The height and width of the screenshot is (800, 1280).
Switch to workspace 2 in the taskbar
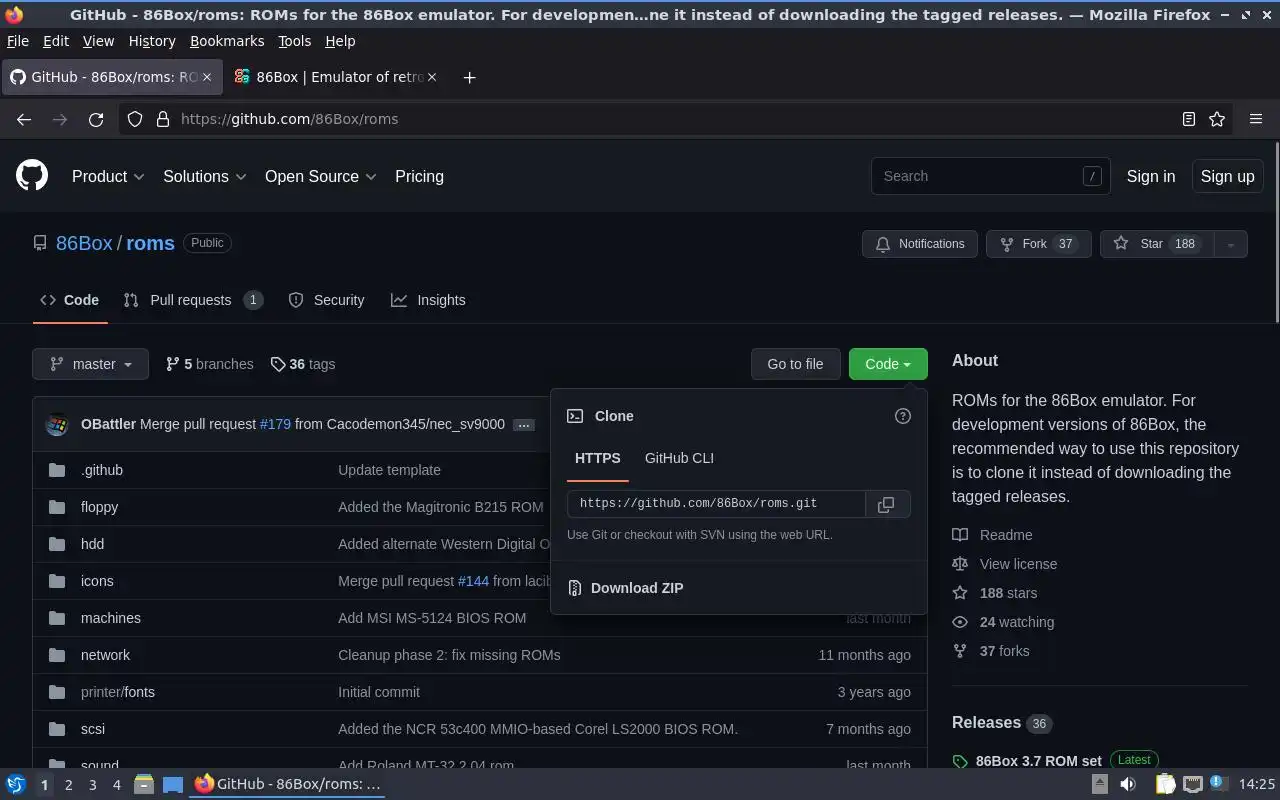point(68,785)
